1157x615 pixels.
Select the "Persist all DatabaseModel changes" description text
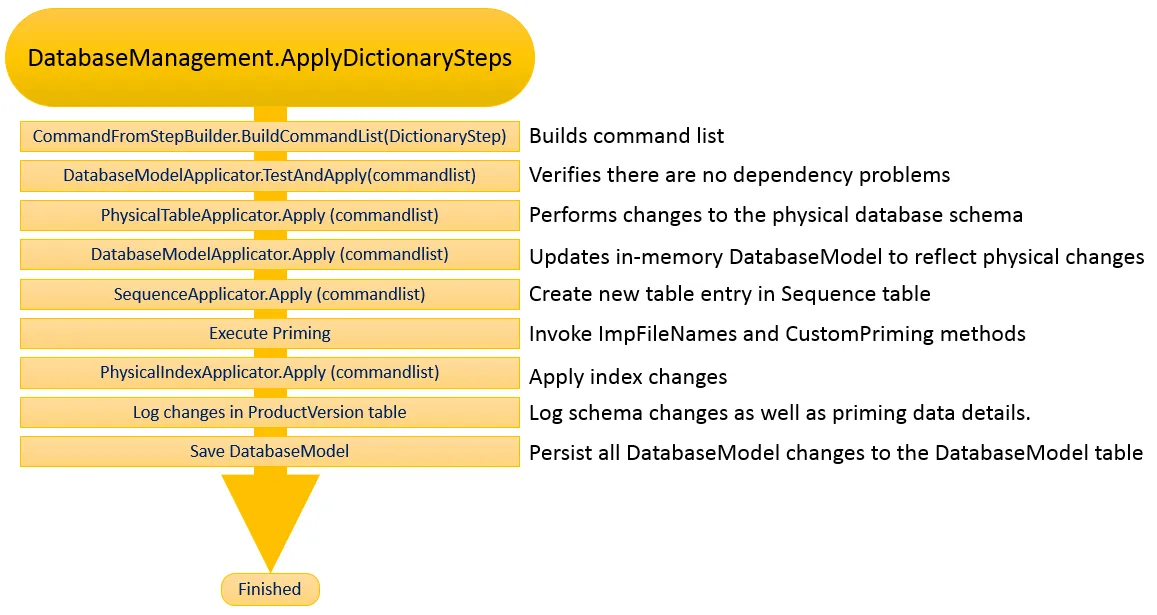tap(835, 453)
